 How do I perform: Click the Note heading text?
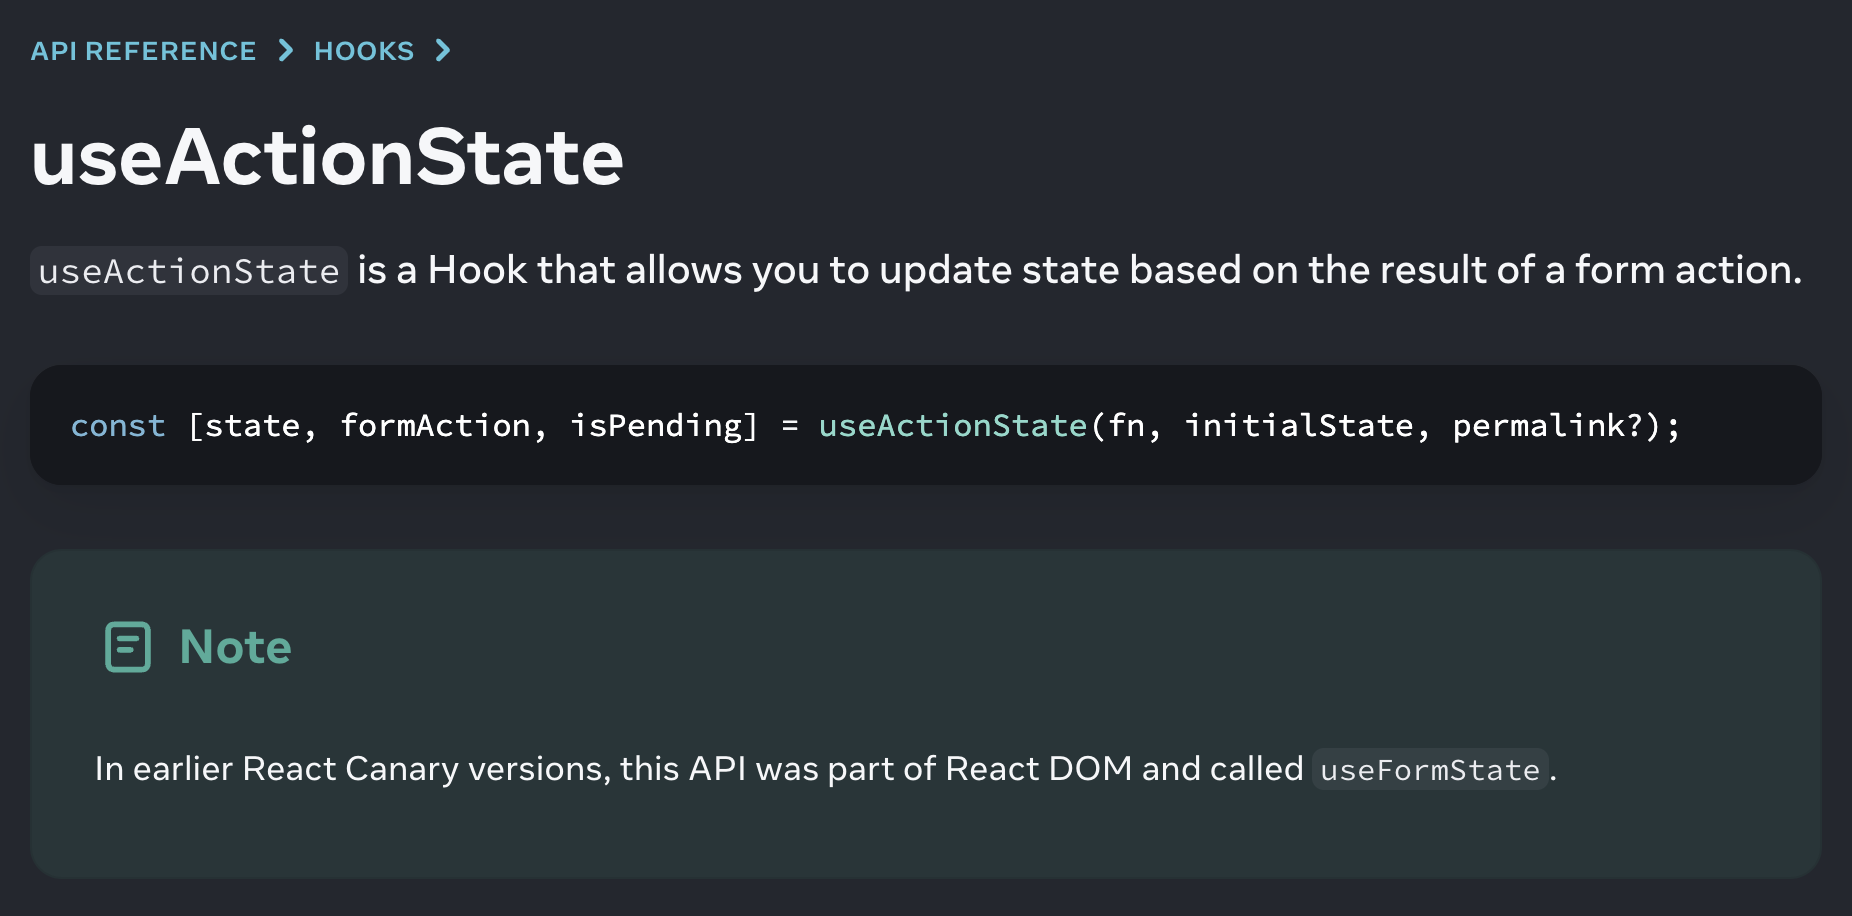point(236,647)
